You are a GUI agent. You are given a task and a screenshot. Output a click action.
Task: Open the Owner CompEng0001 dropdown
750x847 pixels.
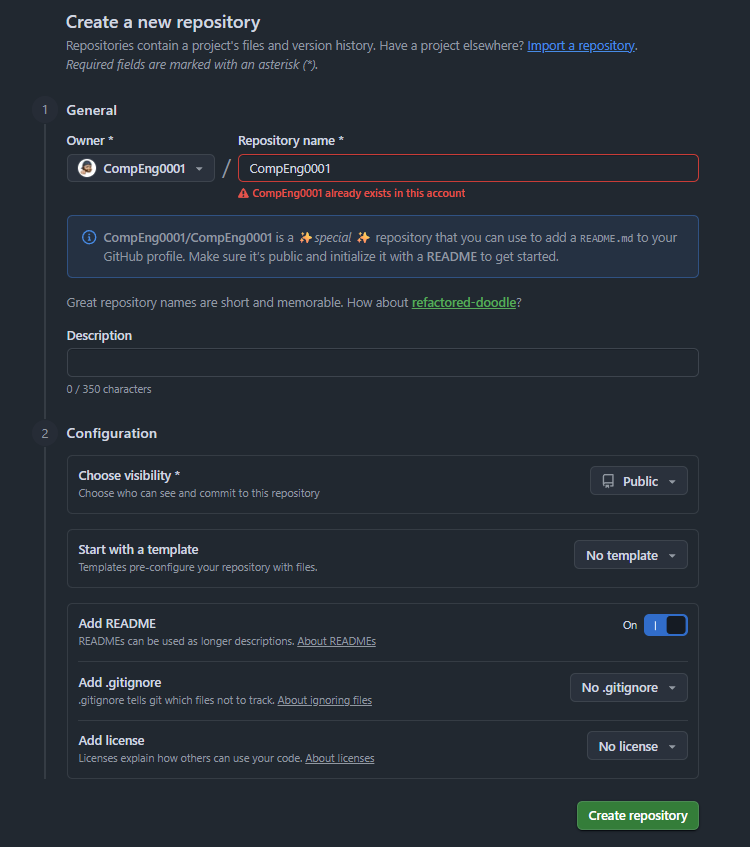tap(141, 168)
